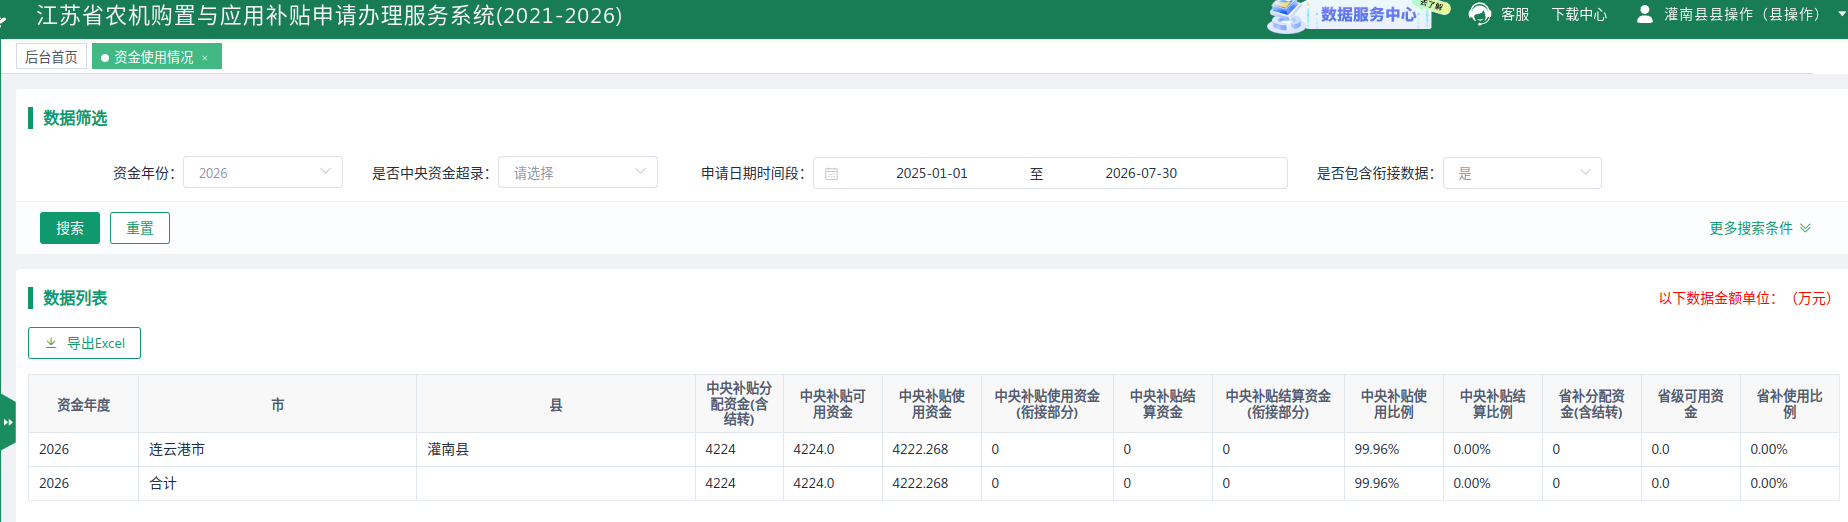Click the calendar icon in date range
The height and width of the screenshot is (522, 1848).
(831, 173)
